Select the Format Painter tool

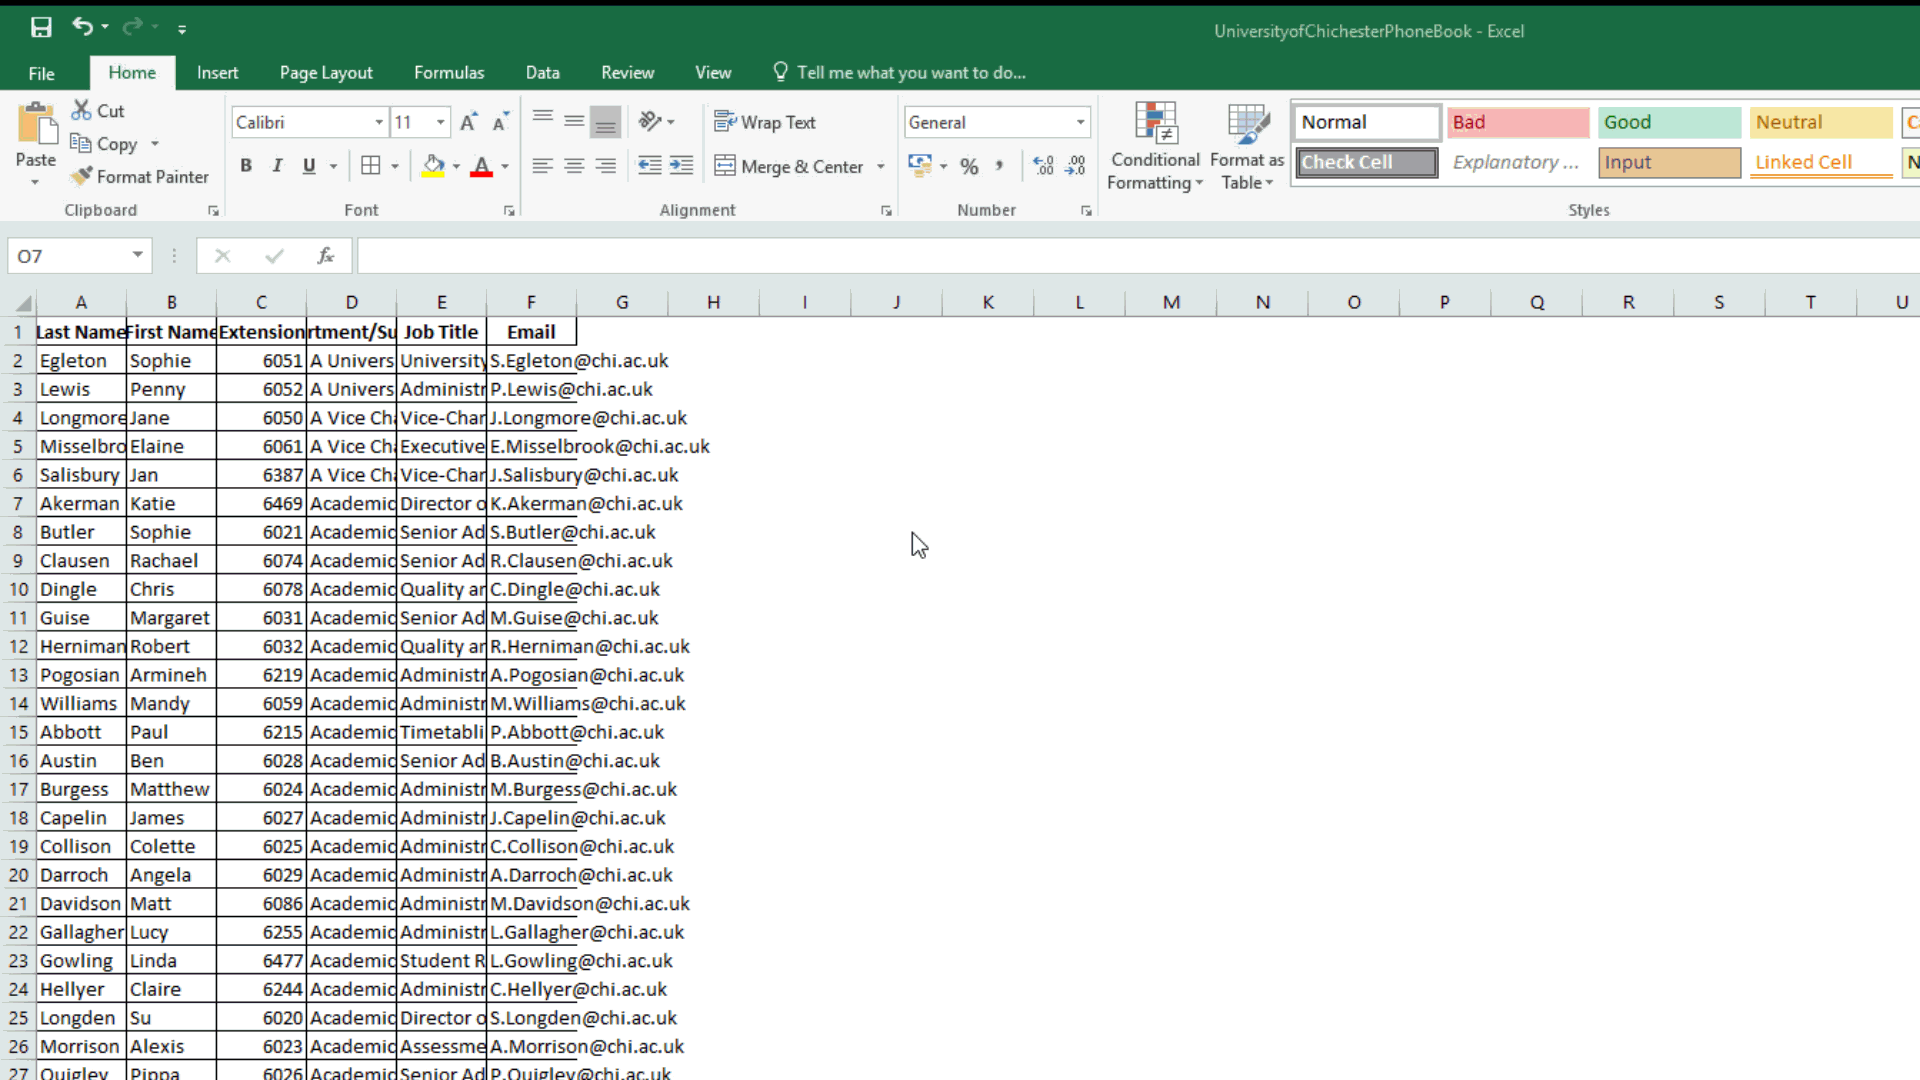pyautogui.click(x=140, y=176)
